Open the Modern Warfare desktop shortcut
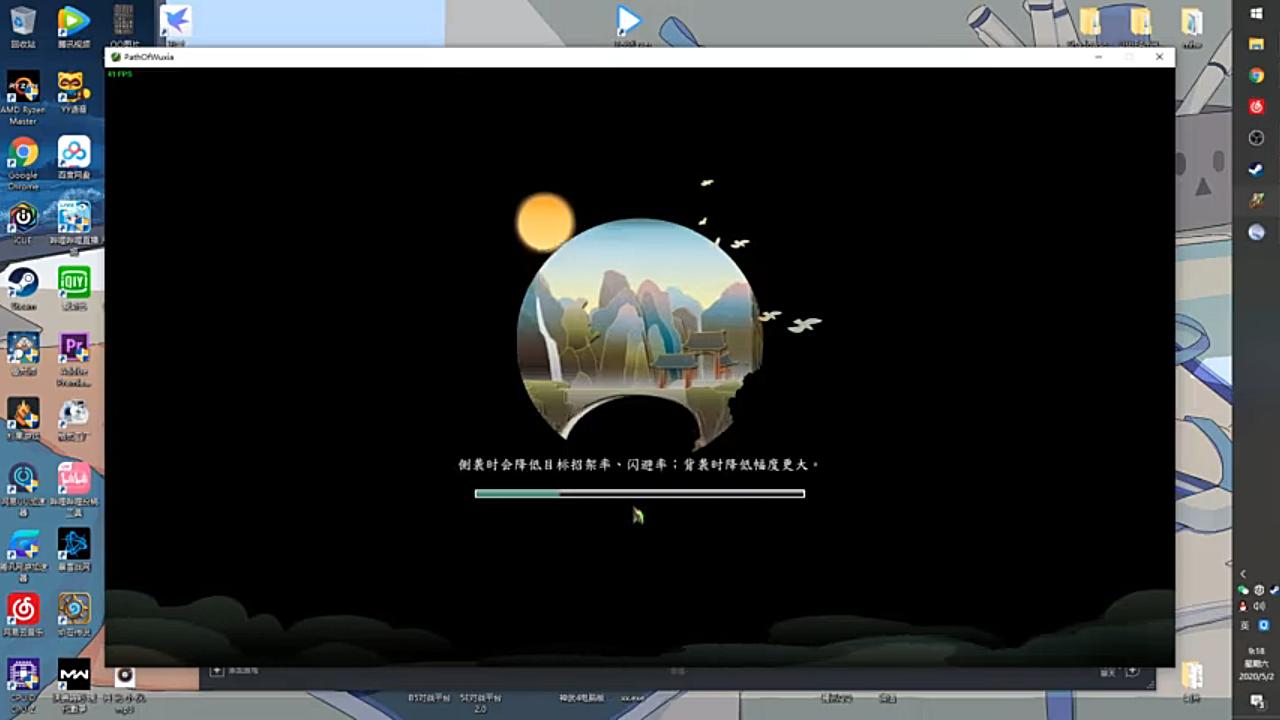This screenshot has height=720, width=1280. tap(73, 684)
